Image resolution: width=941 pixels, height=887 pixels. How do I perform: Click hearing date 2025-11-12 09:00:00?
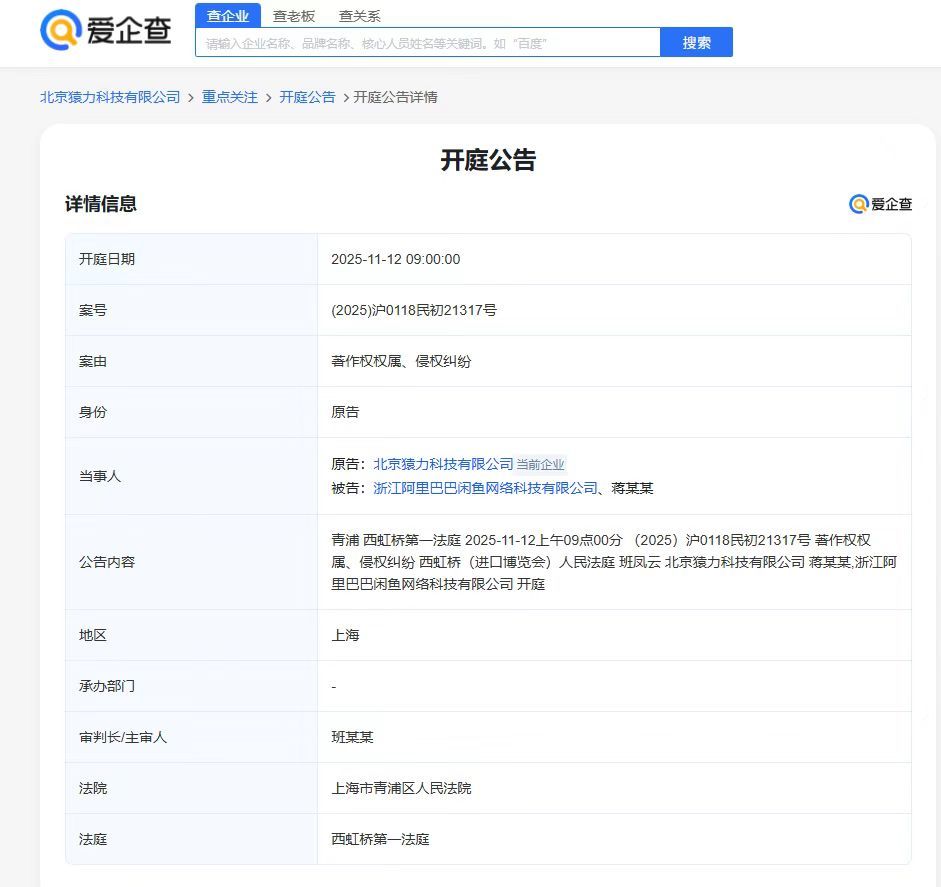pos(395,259)
